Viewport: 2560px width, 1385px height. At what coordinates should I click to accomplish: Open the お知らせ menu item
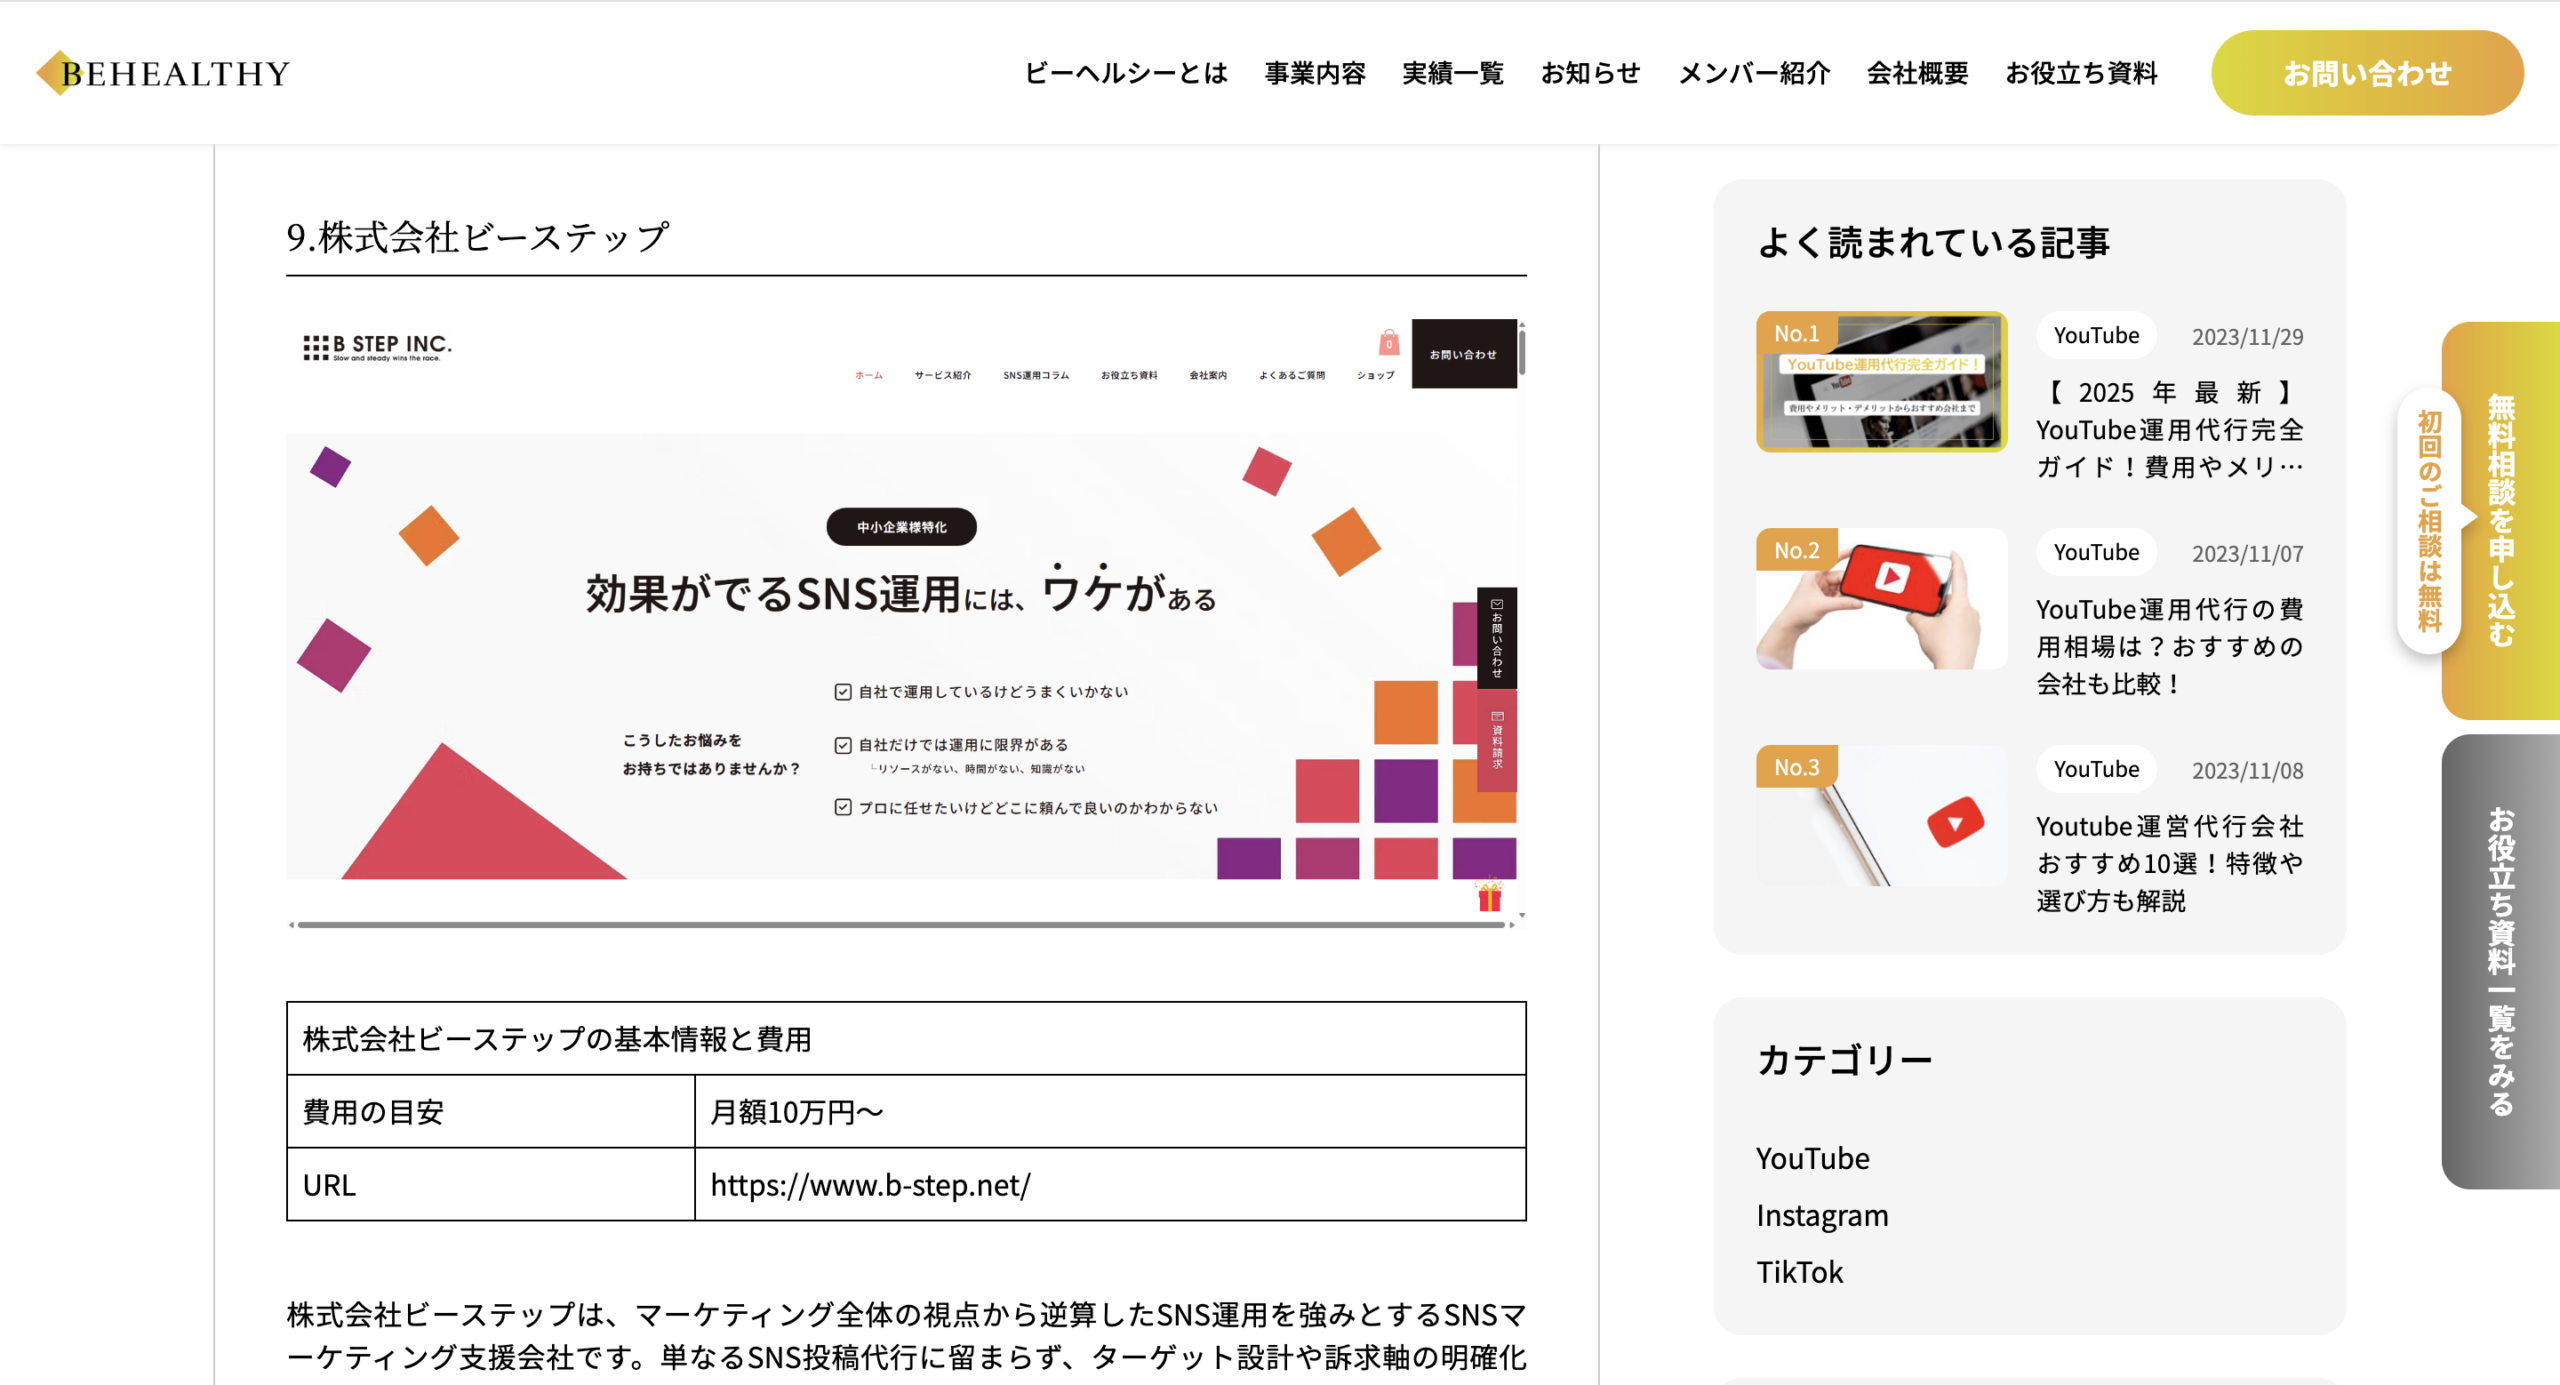(x=1591, y=73)
